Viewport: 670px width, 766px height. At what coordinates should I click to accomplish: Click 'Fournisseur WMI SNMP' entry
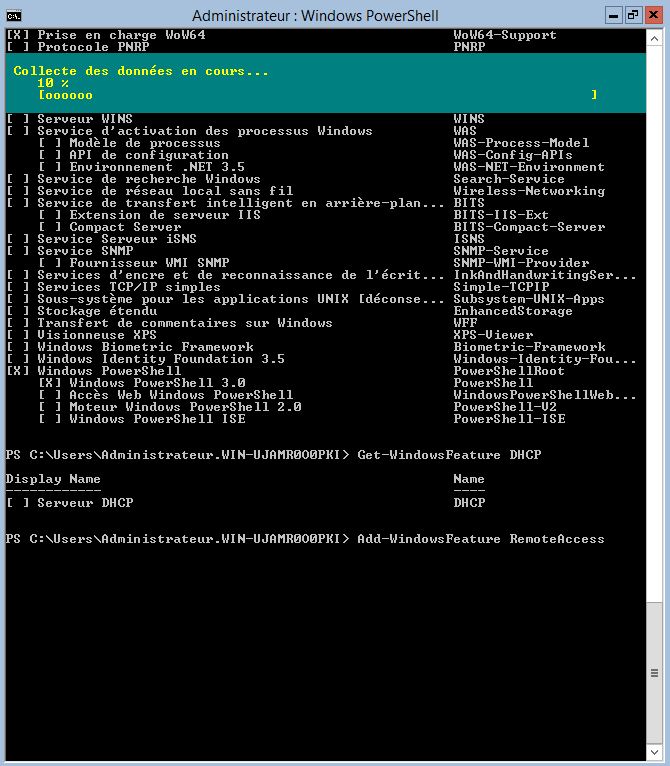(149, 263)
